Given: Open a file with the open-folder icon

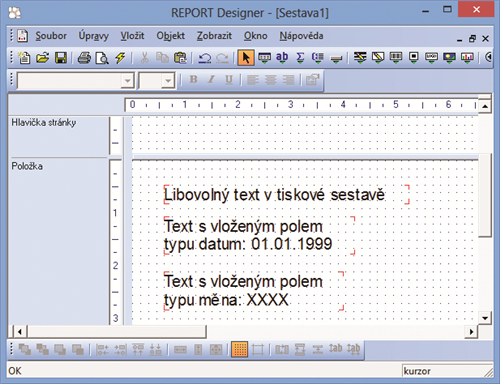Looking at the screenshot, I should click(x=42, y=58).
